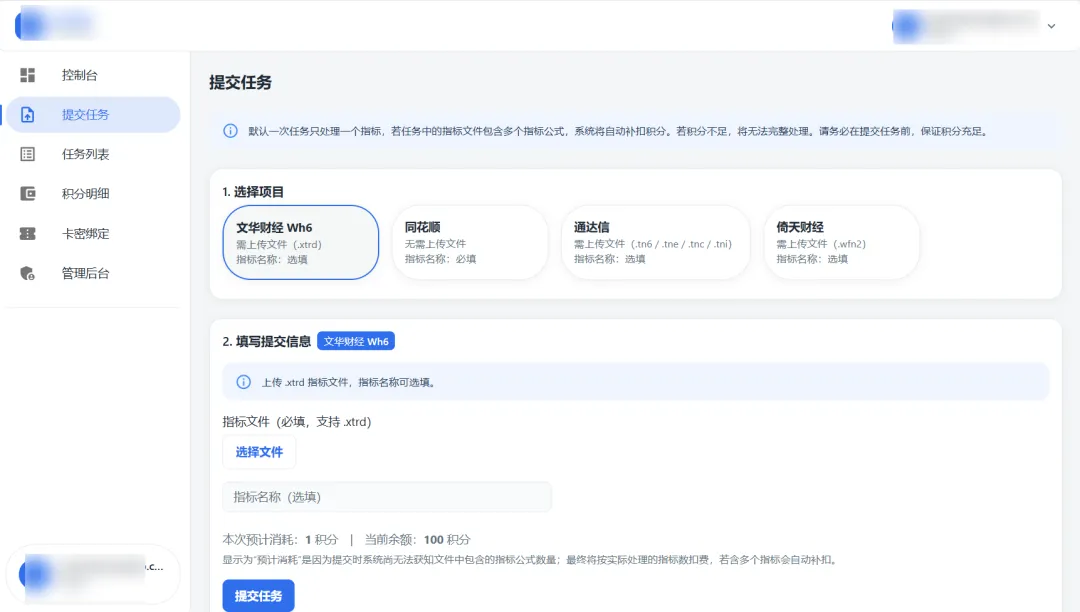Screen dimensions: 1080x612
Task: Select the 文华财经 Wh6 project card
Action: (300, 242)
